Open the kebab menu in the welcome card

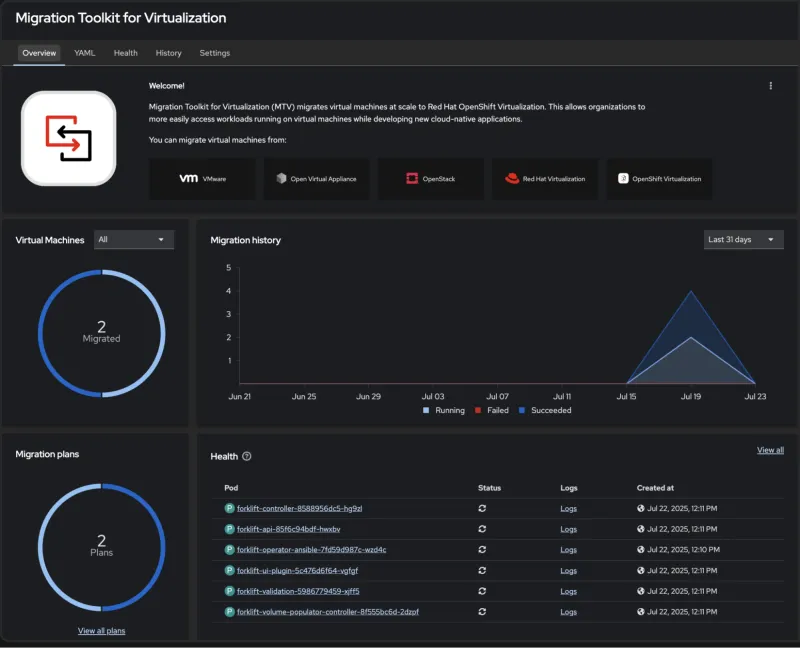(x=771, y=86)
